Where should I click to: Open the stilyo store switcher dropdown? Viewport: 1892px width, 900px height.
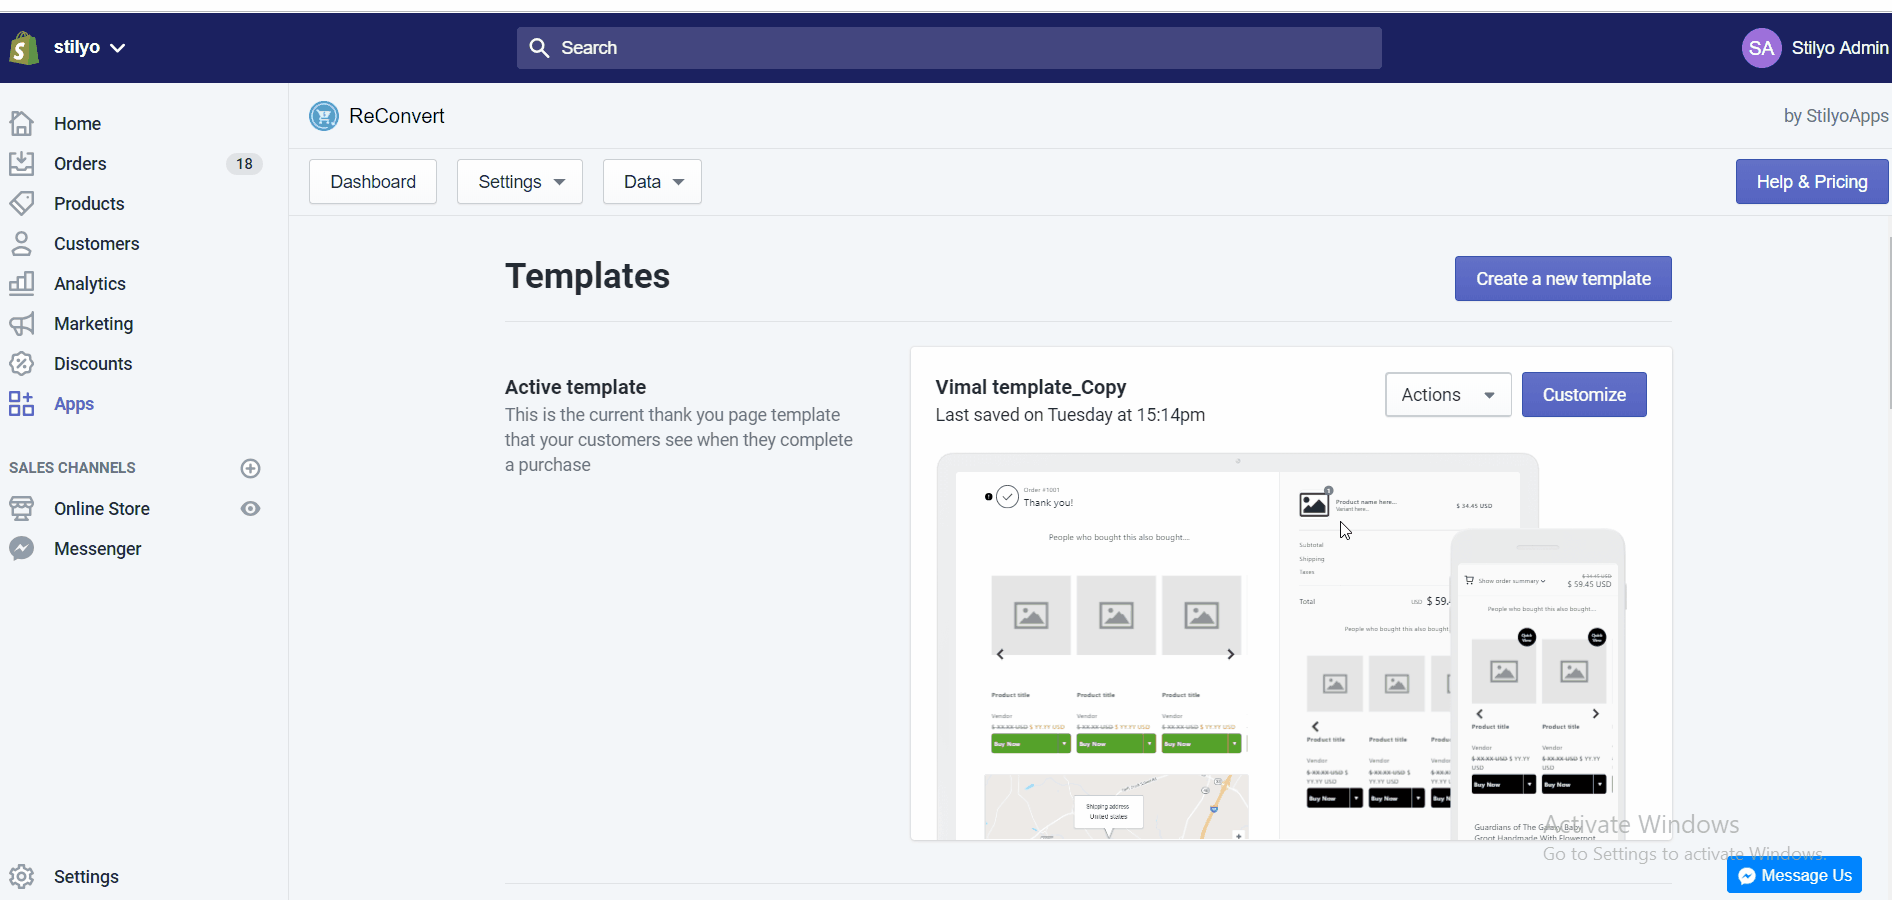tap(89, 47)
